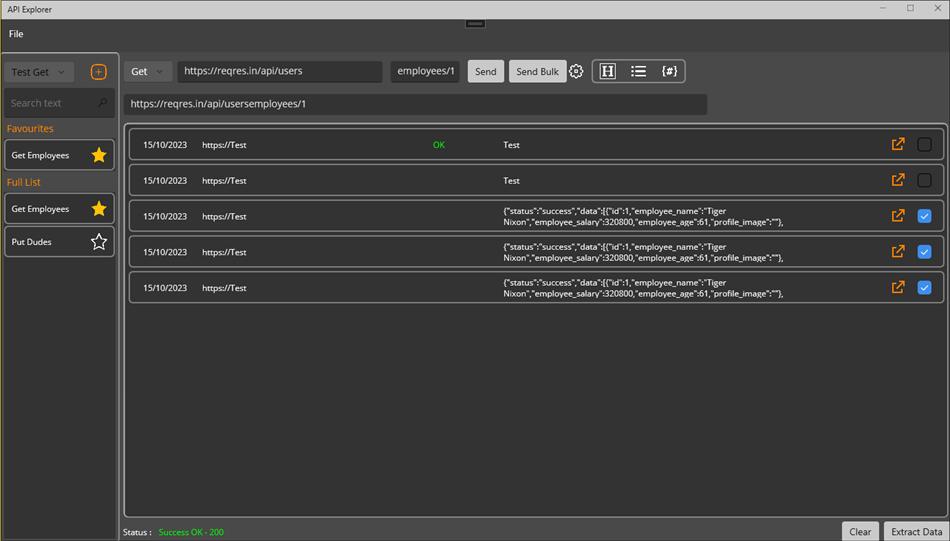Check the box on second Test row
950x541 pixels.
point(925,180)
